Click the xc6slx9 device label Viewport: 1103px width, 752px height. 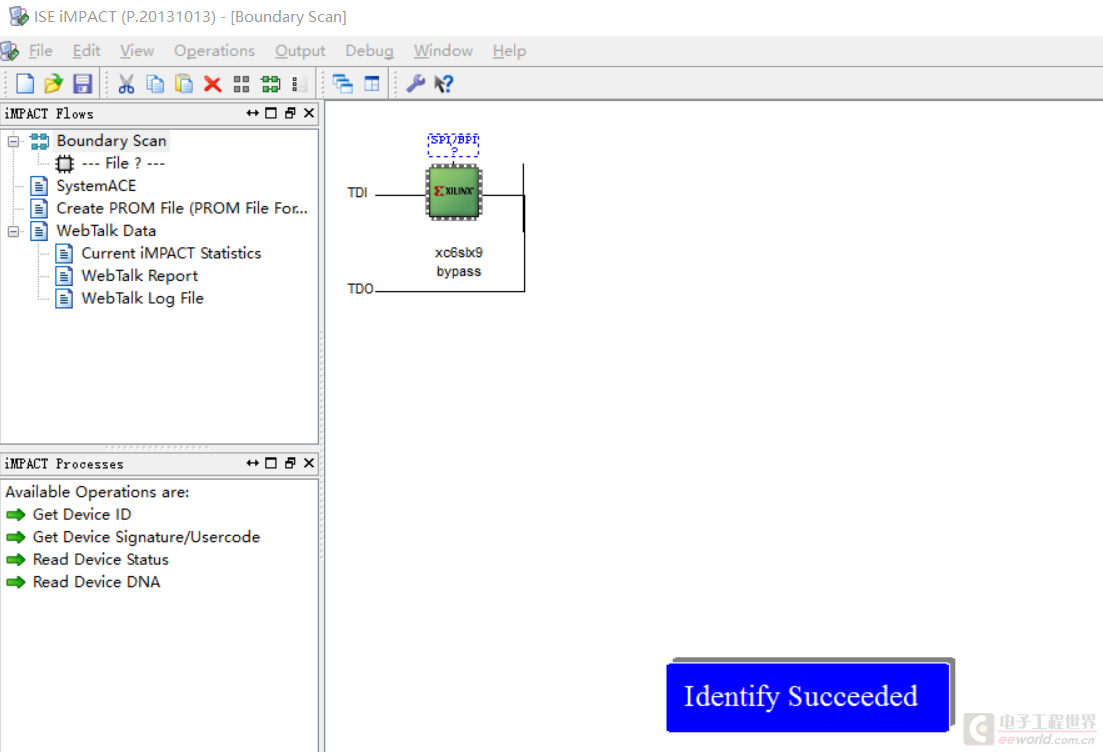point(459,253)
